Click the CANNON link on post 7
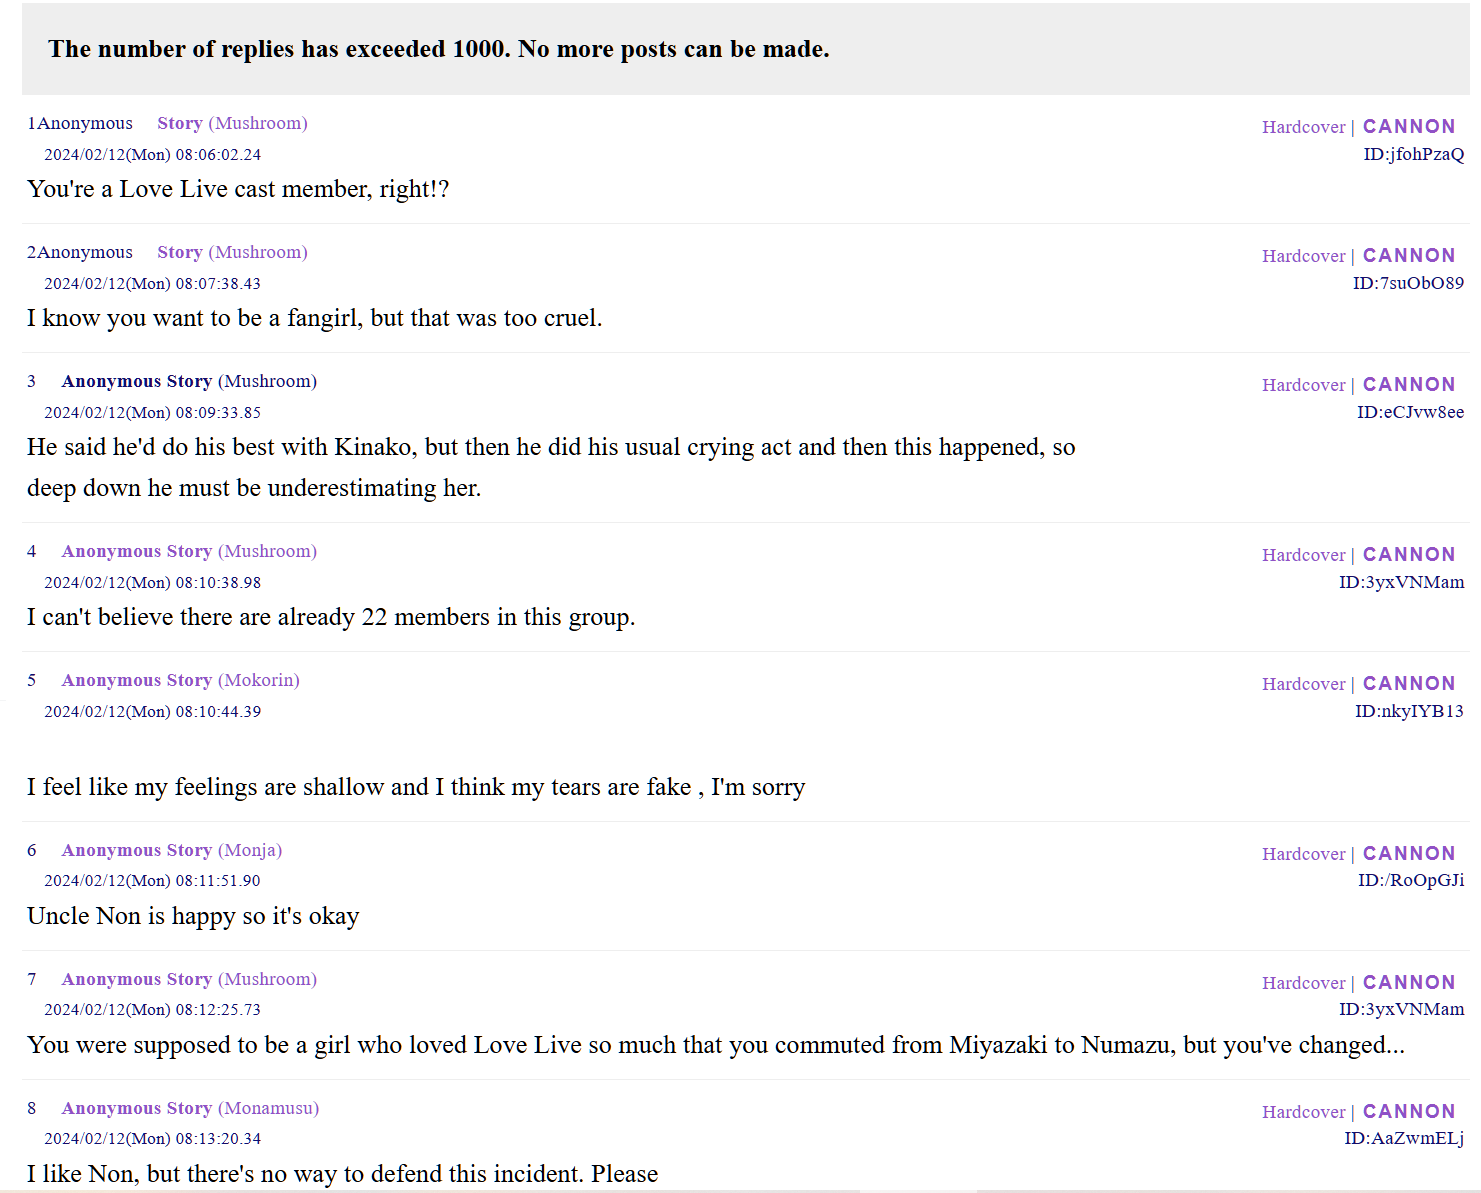The height and width of the screenshot is (1193, 1481). pyautogui.click(x=1409, y=982)
